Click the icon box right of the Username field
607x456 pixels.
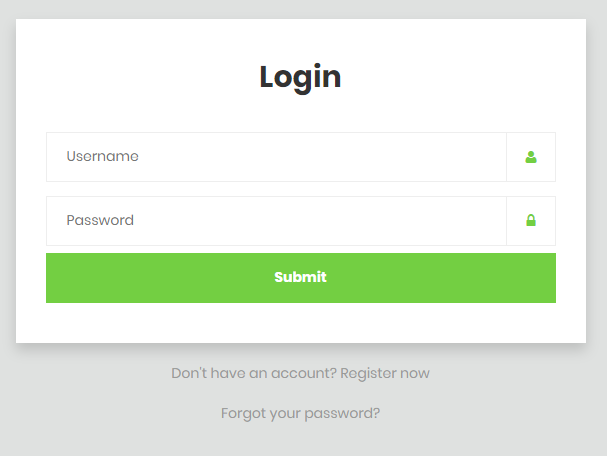[531, 157]
